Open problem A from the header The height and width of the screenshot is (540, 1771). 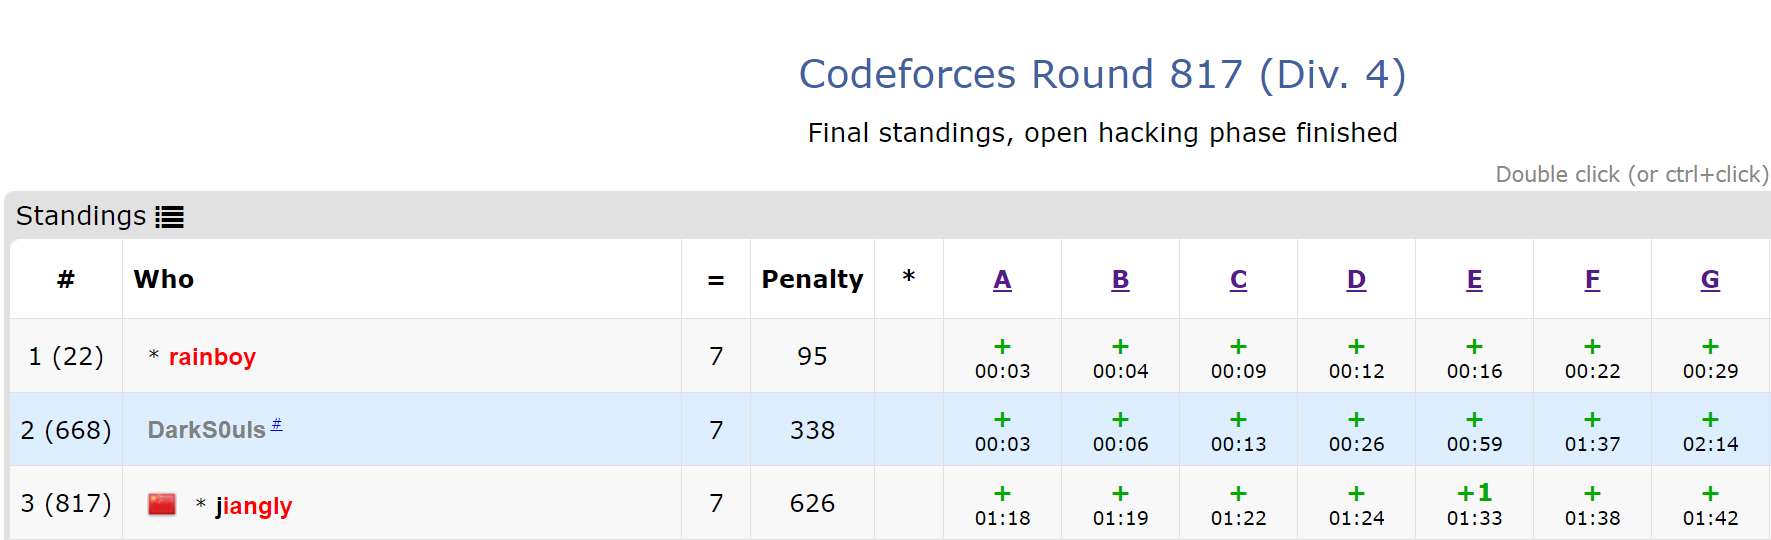coord(1002,280)
